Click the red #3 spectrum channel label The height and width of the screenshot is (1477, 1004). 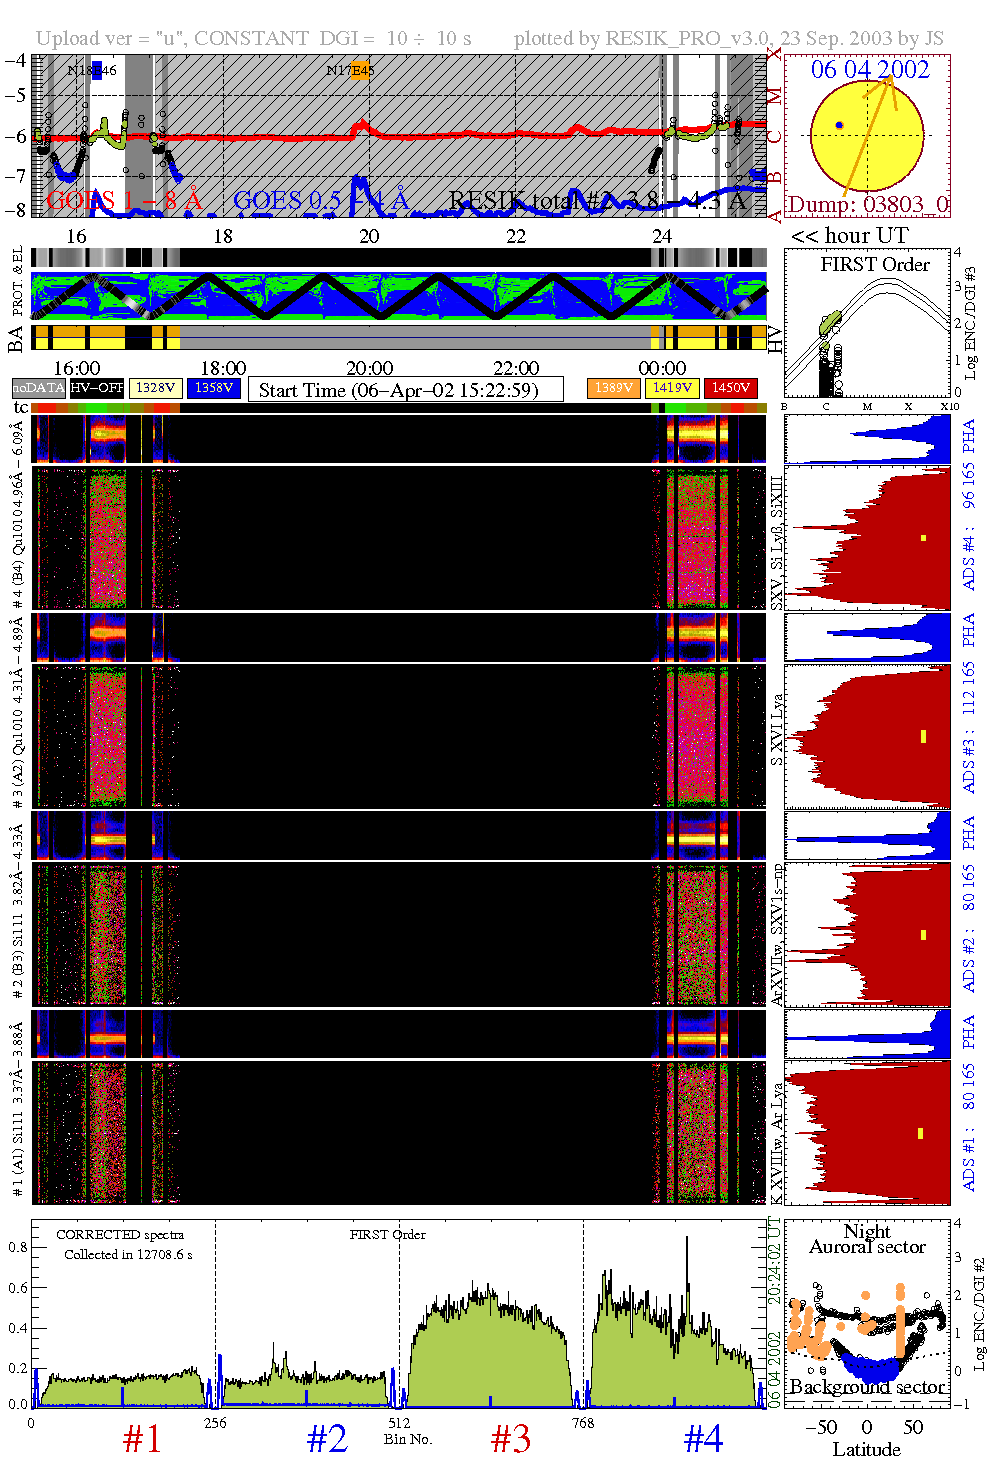[x=511, y=1439]
